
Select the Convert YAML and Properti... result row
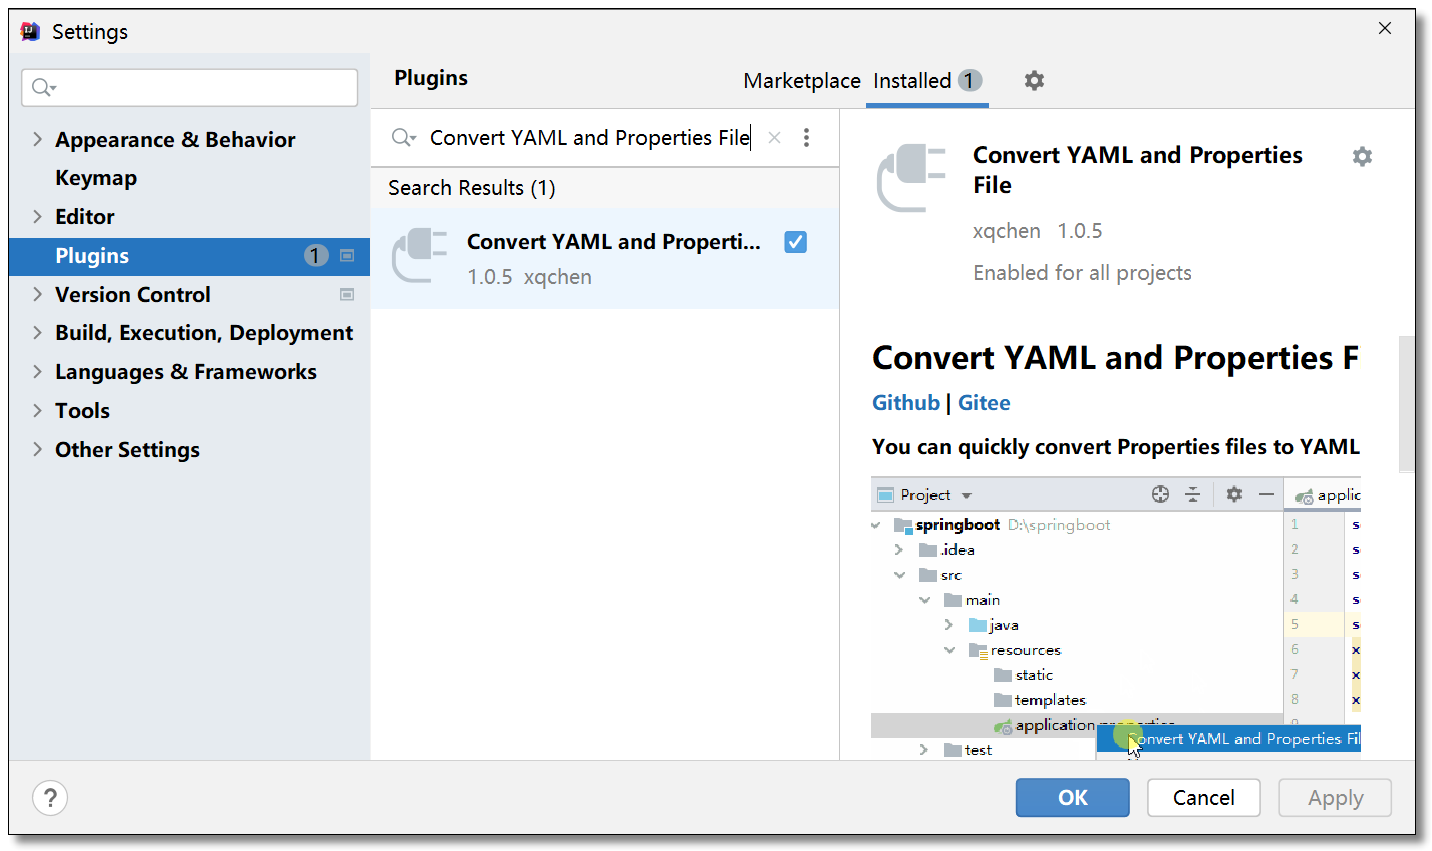[604, 258]
